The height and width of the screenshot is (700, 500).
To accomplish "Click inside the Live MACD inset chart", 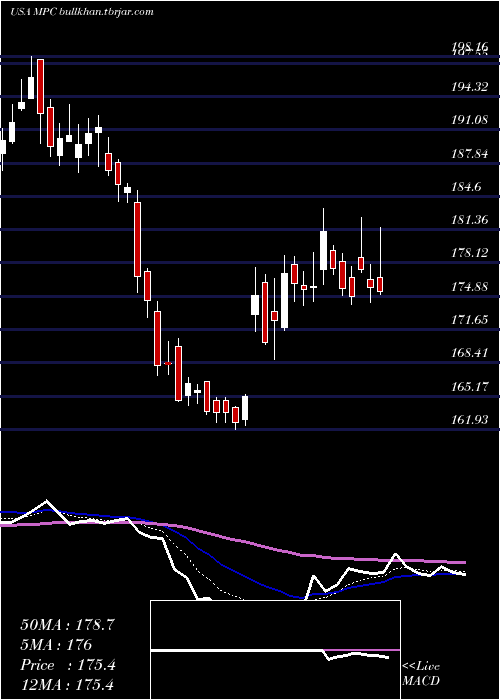I will pyautogui.click(x=275, y=650).
